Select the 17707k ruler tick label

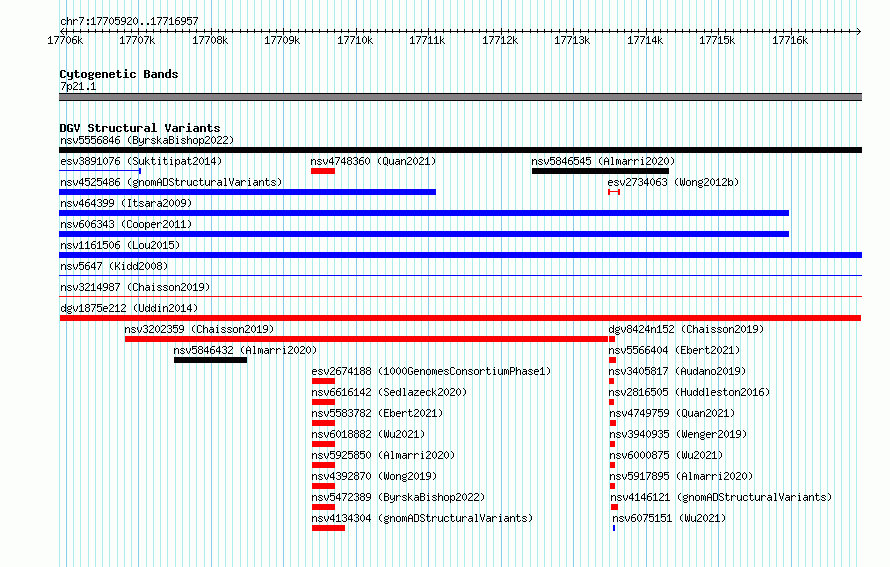(x=137, y=40)
